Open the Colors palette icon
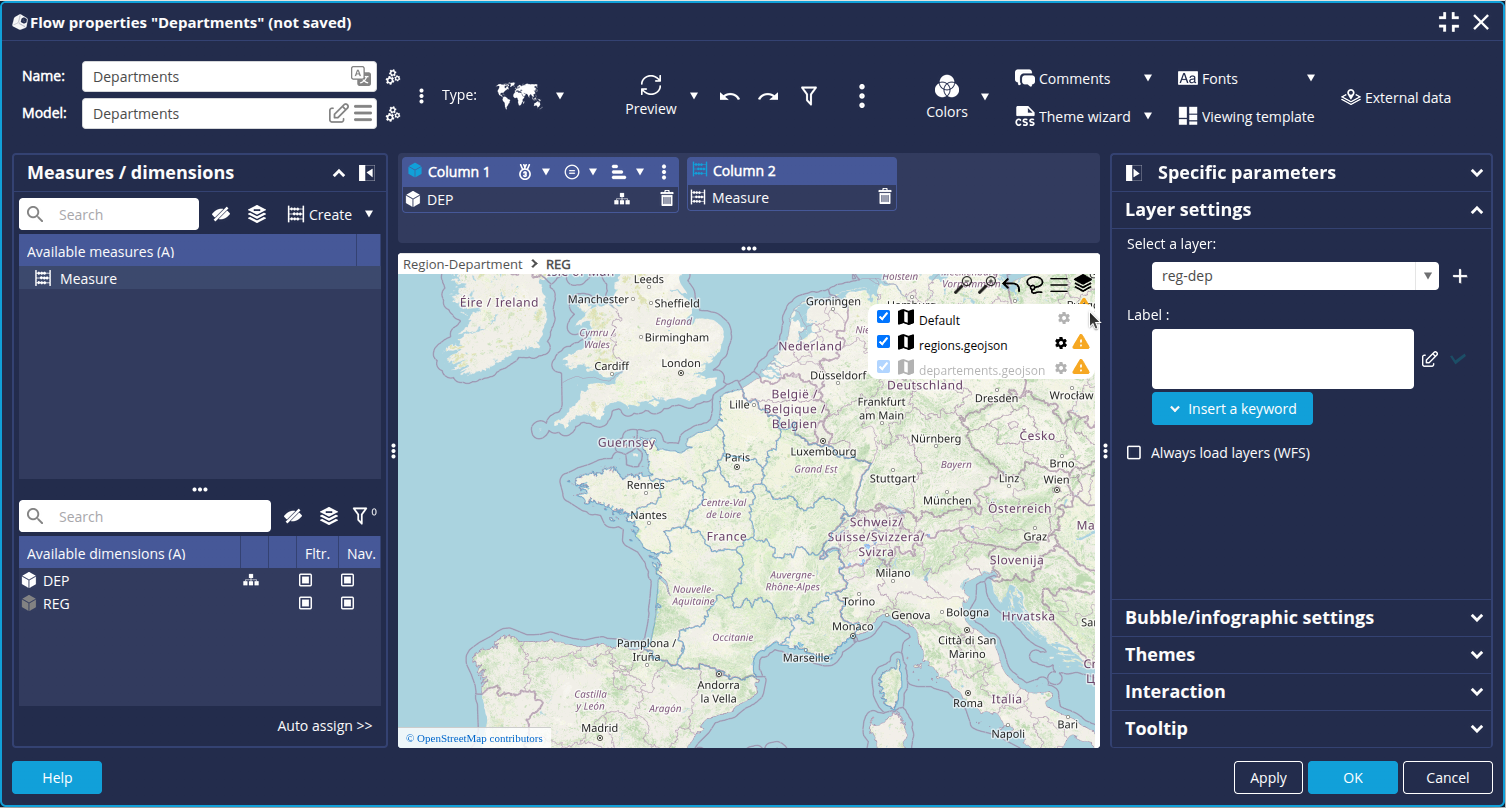1506x808 pixels. pyautogui.click(x=946, y=86)
